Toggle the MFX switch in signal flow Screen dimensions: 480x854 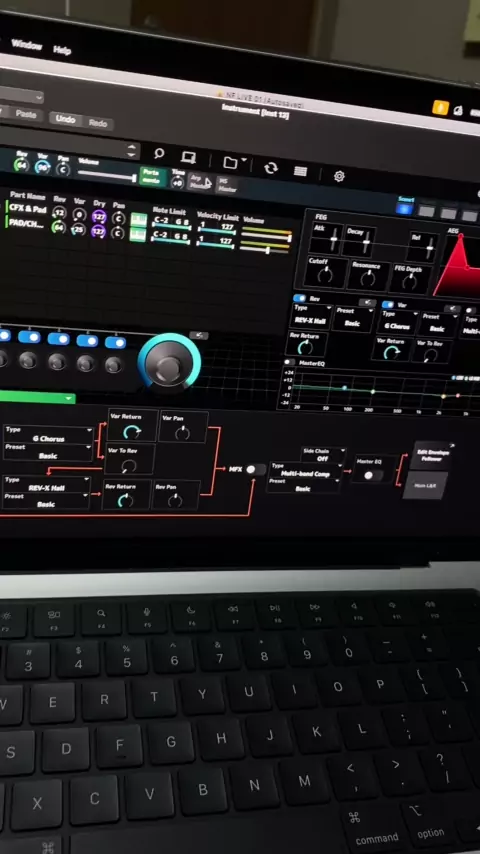point(254,469)
